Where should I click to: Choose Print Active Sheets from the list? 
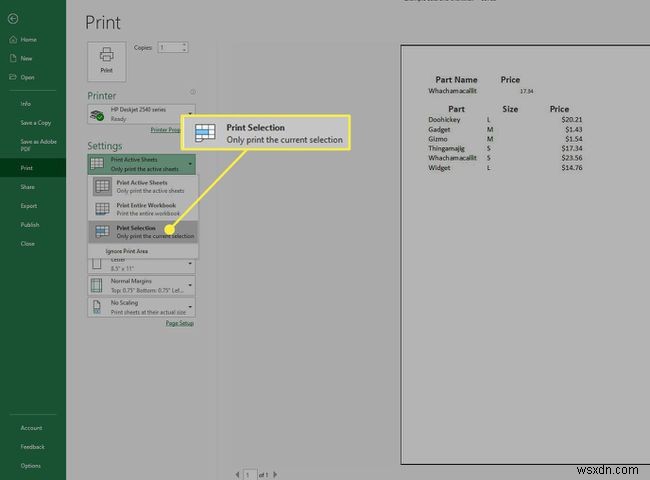click(x=143, y=187)
